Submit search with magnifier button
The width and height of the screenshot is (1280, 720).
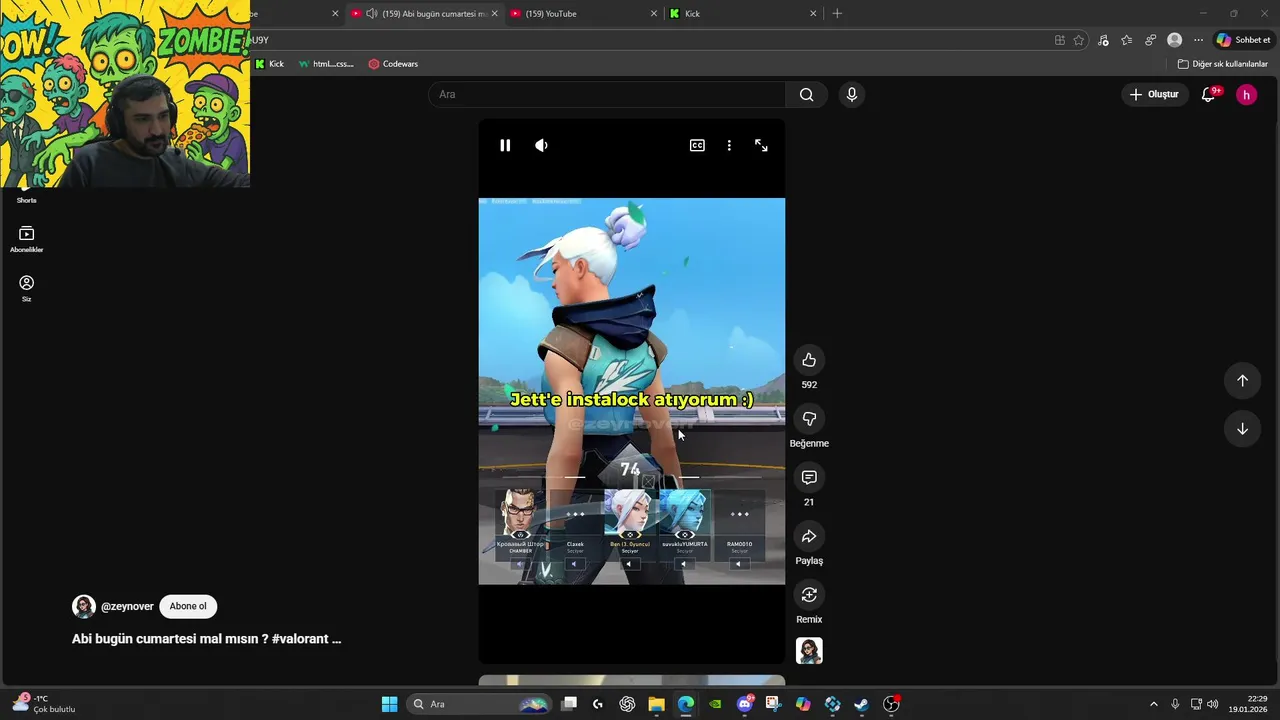click(x=806, y=94)
